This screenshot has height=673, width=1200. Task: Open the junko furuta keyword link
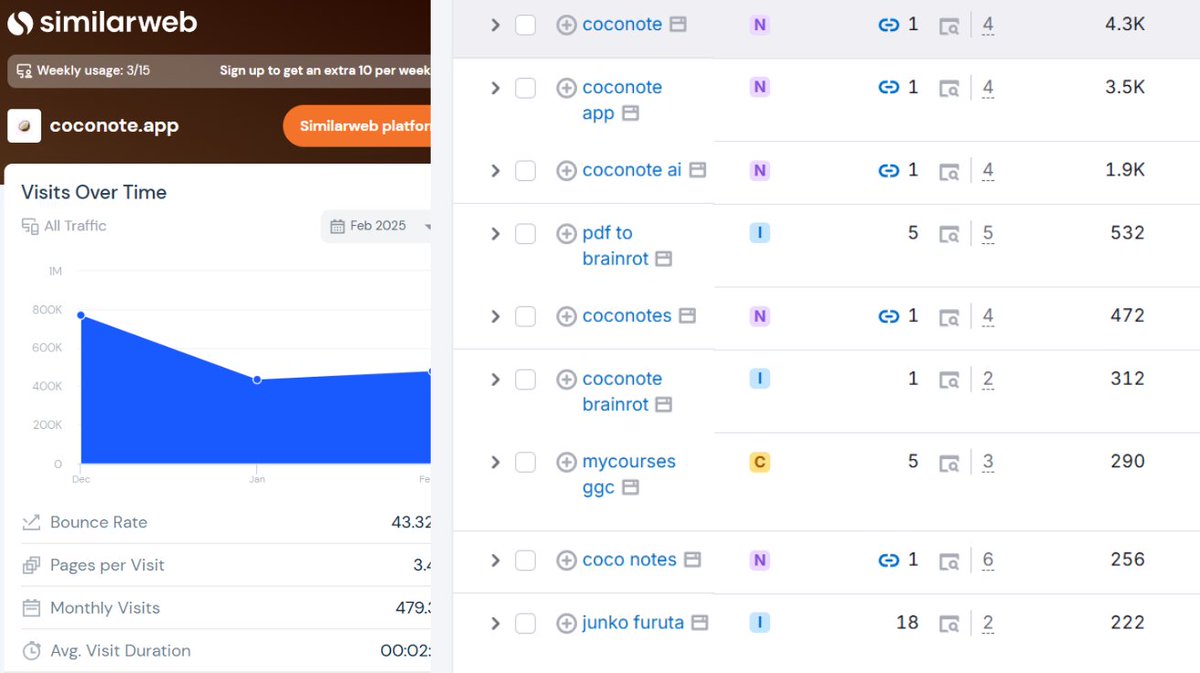tap(633, 623)
